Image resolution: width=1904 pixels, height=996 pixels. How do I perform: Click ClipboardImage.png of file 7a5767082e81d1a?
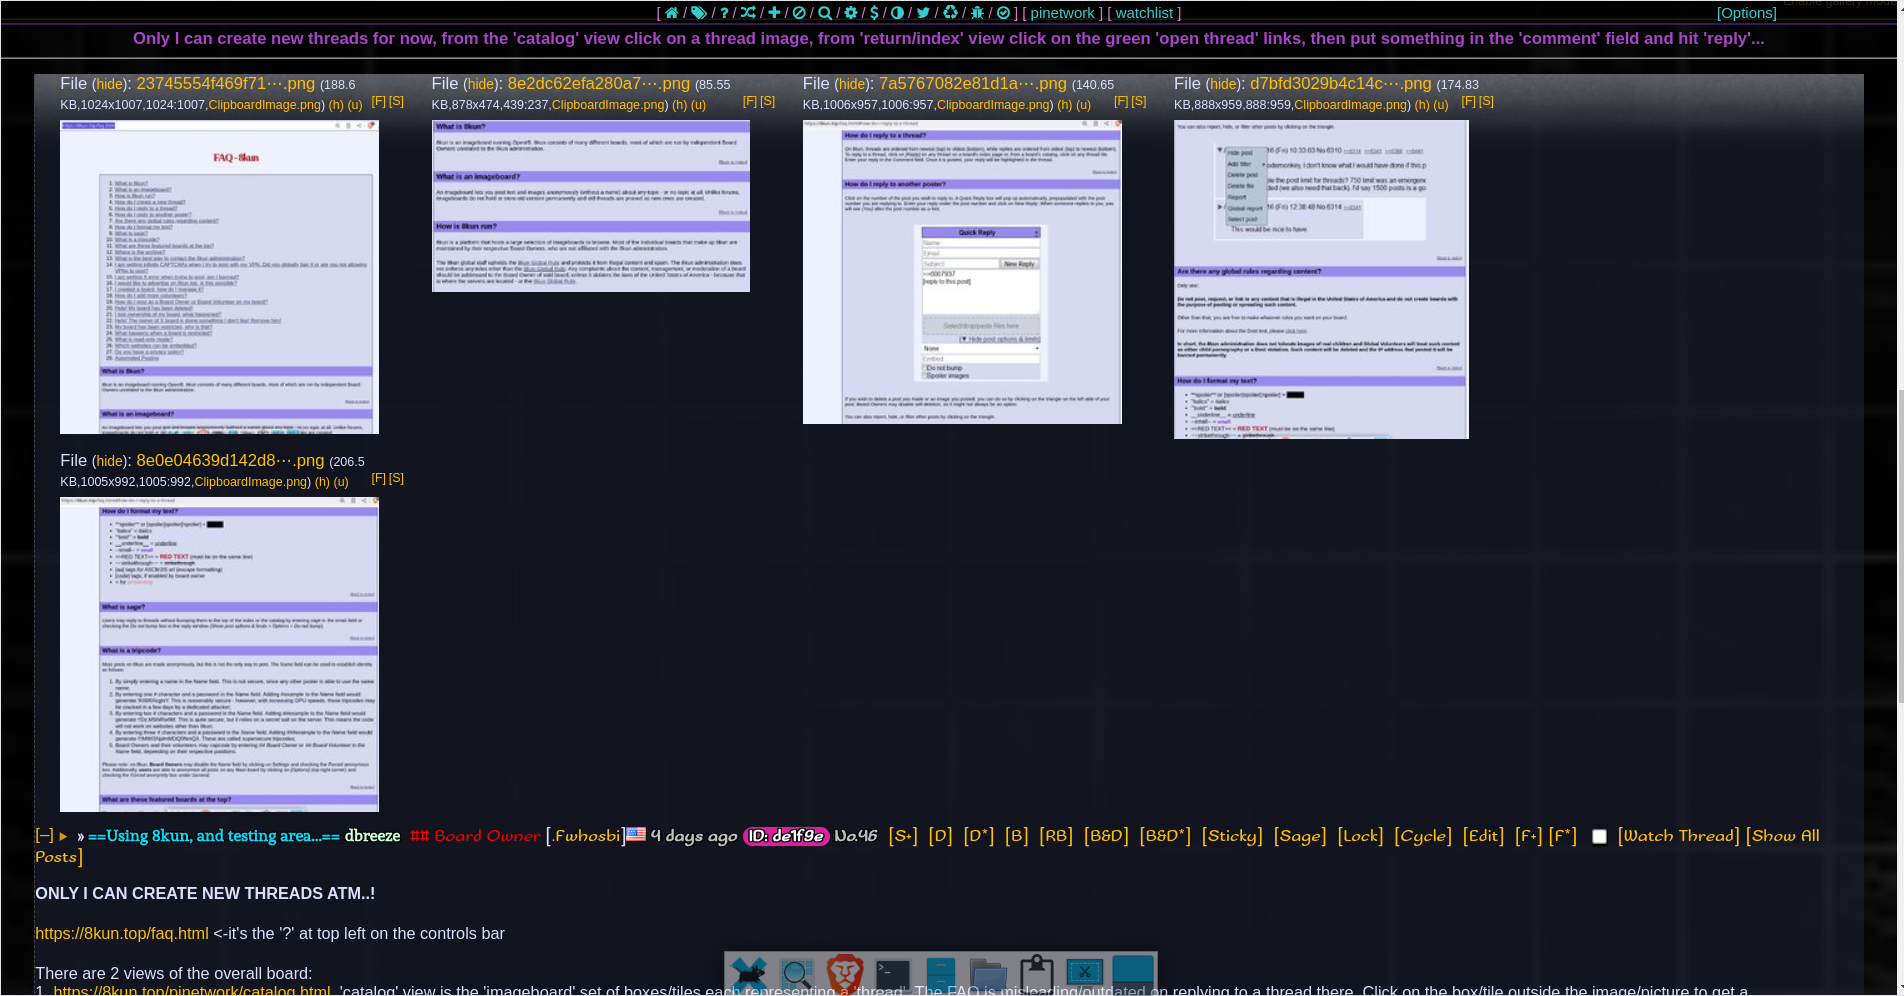(994, 105)
